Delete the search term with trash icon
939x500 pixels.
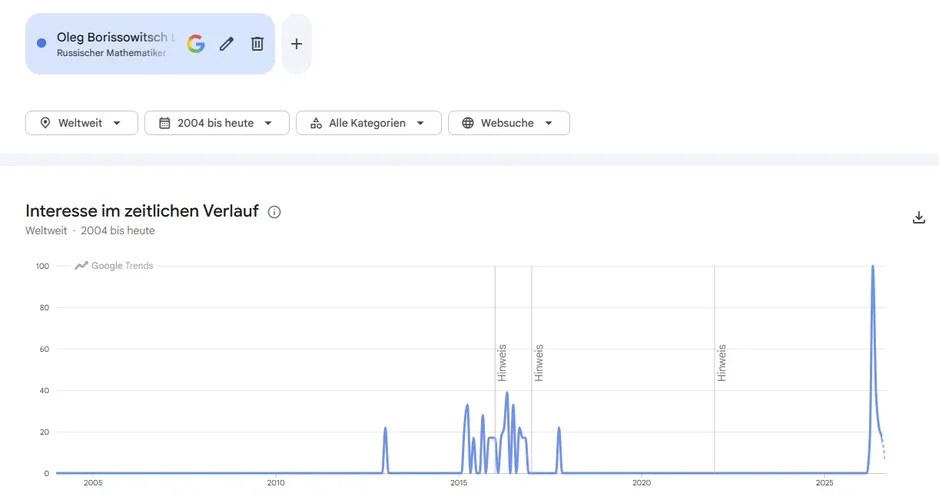pos(257,44)
